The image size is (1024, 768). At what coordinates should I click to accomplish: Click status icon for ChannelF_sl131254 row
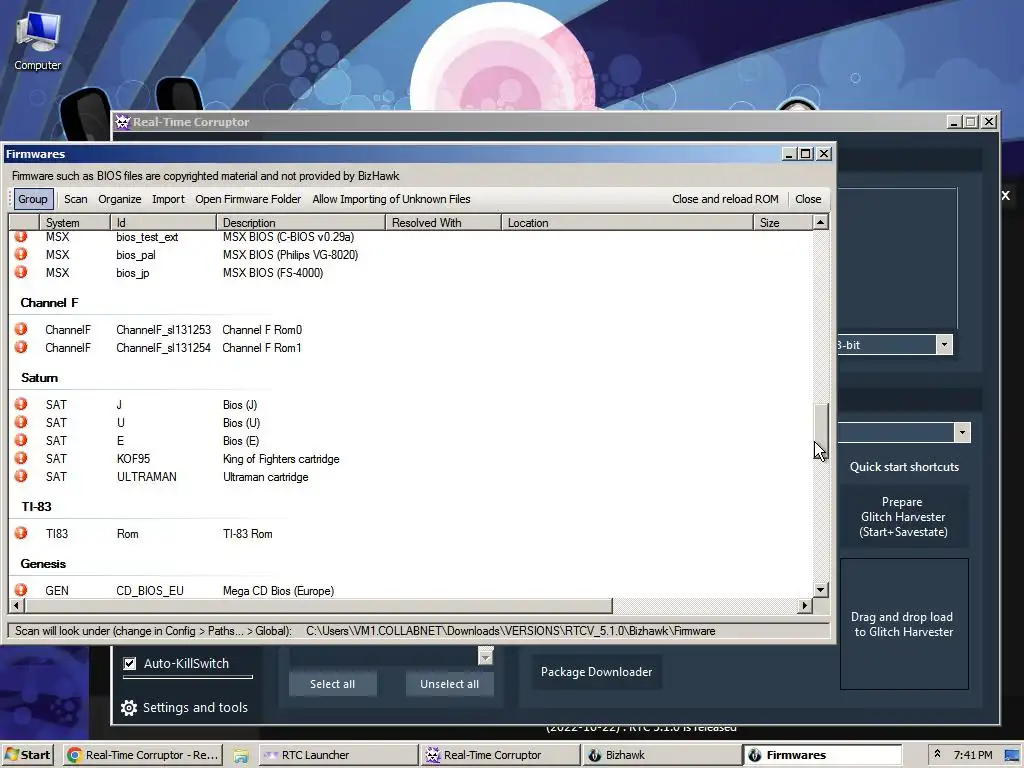coord(21,347)
